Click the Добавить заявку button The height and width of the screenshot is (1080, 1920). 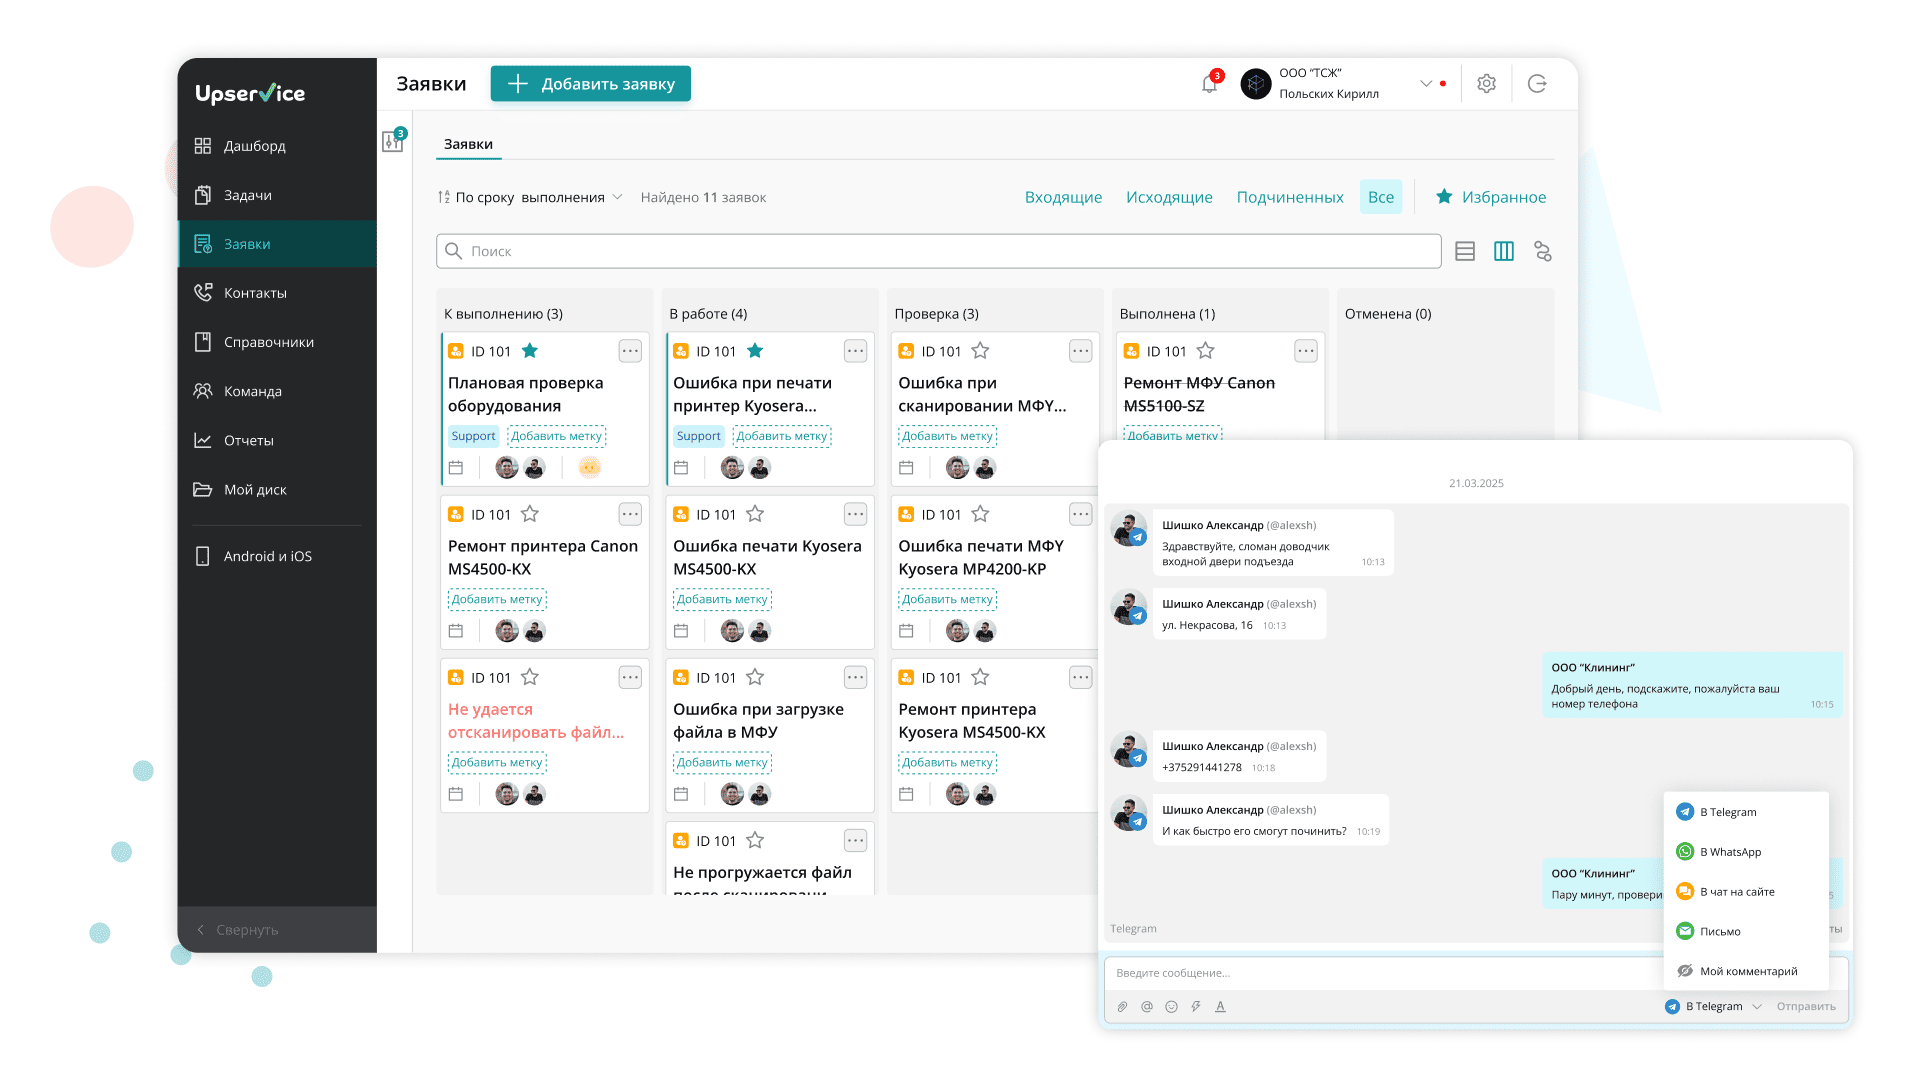click(x=591, y=84)
